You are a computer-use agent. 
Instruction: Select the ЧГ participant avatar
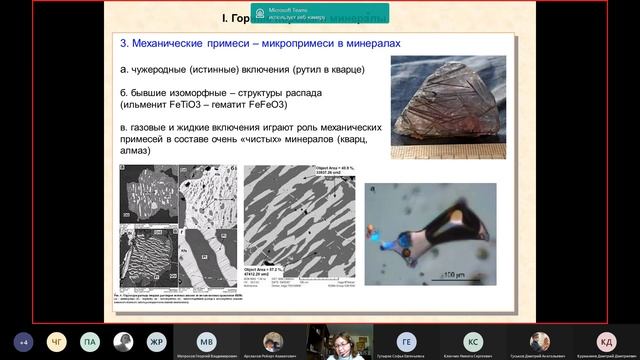pyautogui.click(x=56, y=342)
